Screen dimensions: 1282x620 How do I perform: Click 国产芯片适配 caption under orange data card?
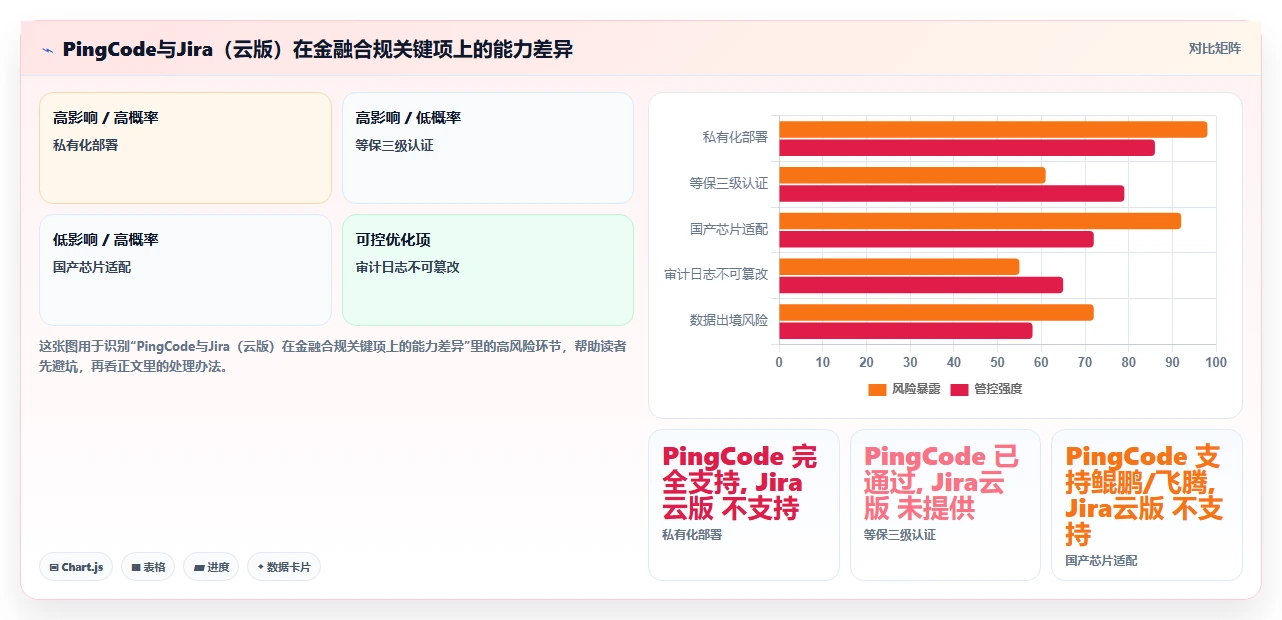[x=1101, y=561]
